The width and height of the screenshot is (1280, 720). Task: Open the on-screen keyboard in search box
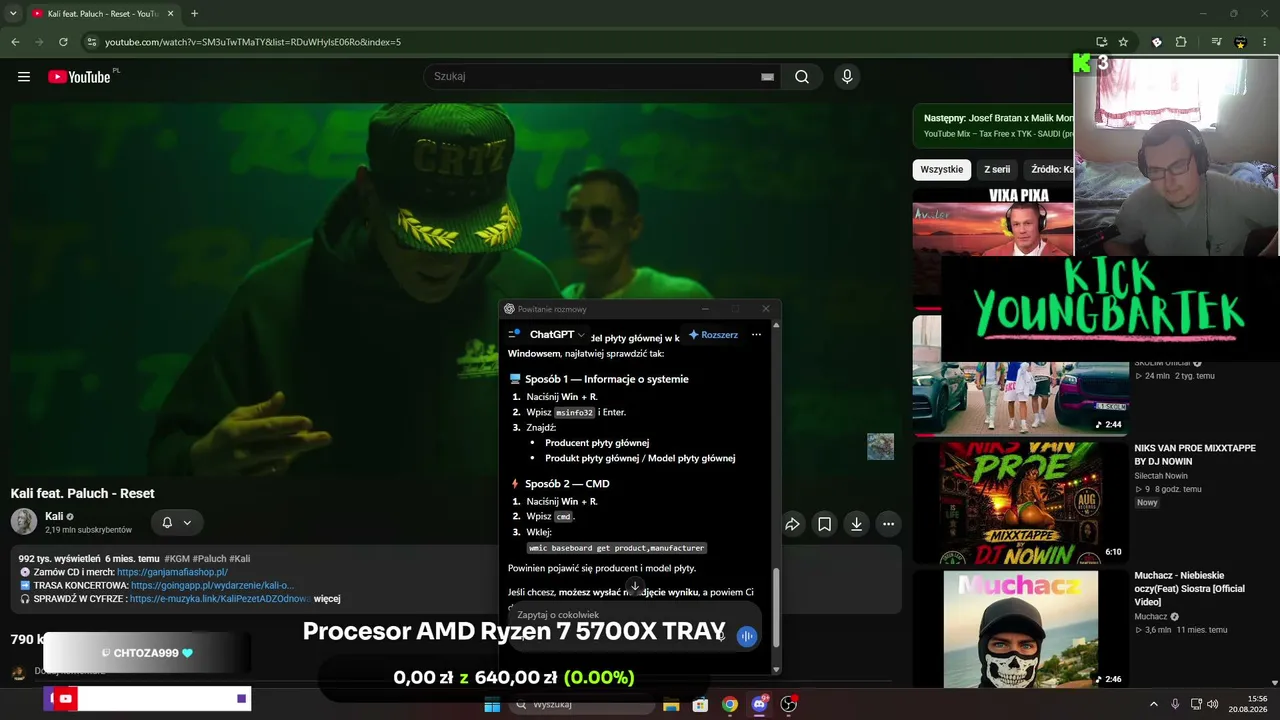(767, 77)
